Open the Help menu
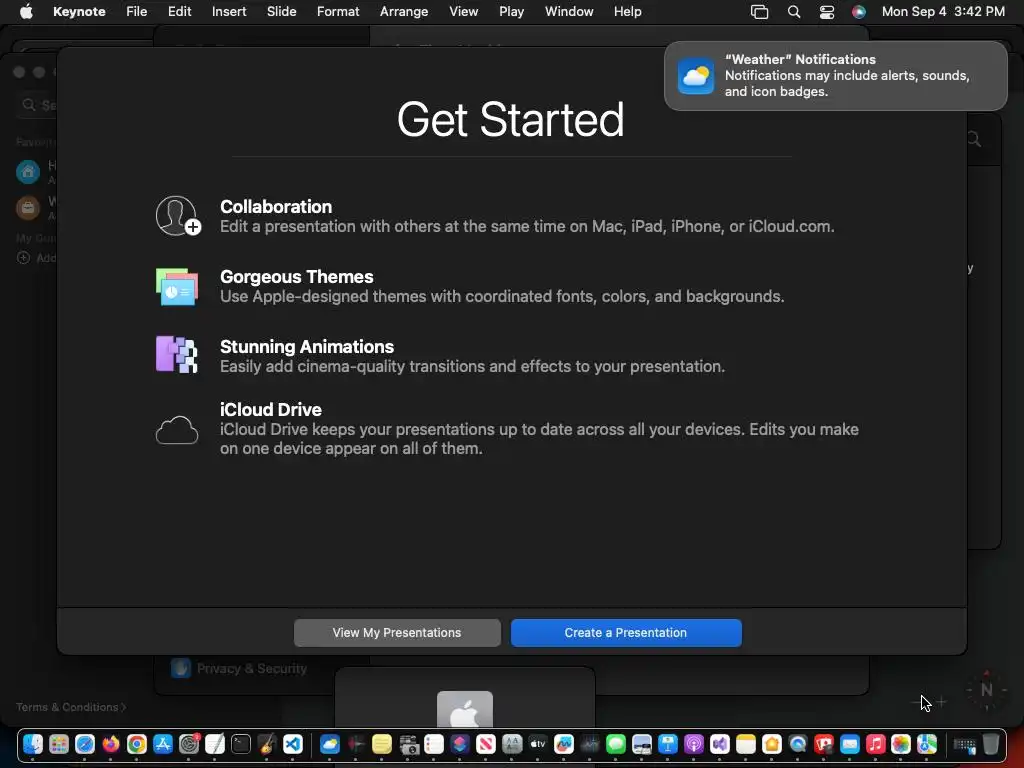1024x768 pixels. (628, 11)
